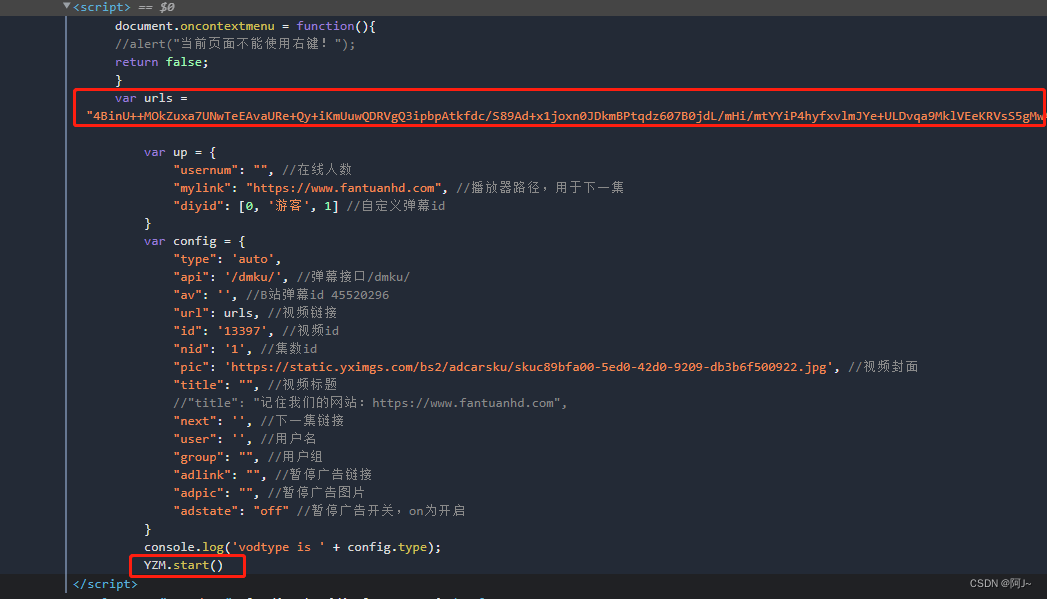This screenshot has width=1047, height=599.
Task: Click the mylink value https://www.fantuanhd.com
Action: (344, 188)
